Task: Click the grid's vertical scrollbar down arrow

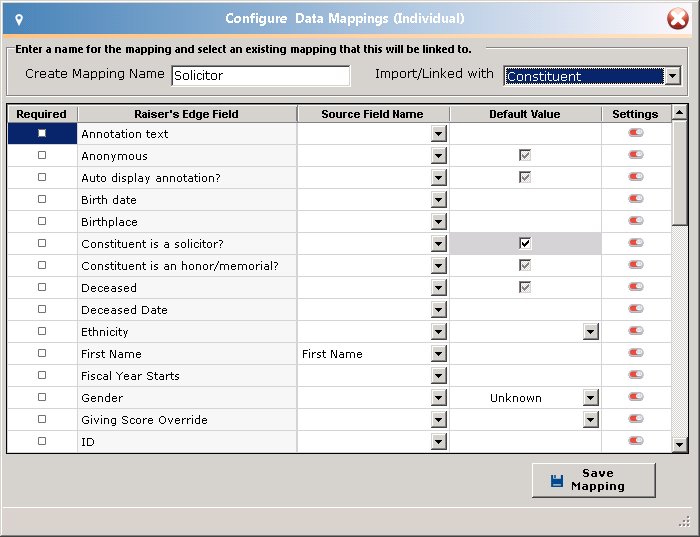Action: coord(680,444)
